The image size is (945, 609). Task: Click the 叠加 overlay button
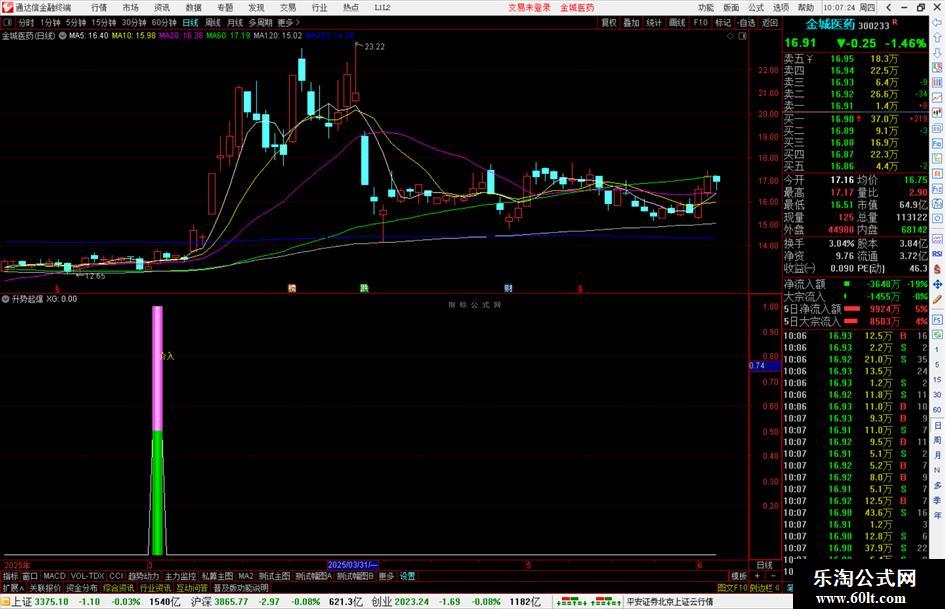pos(631,23)
